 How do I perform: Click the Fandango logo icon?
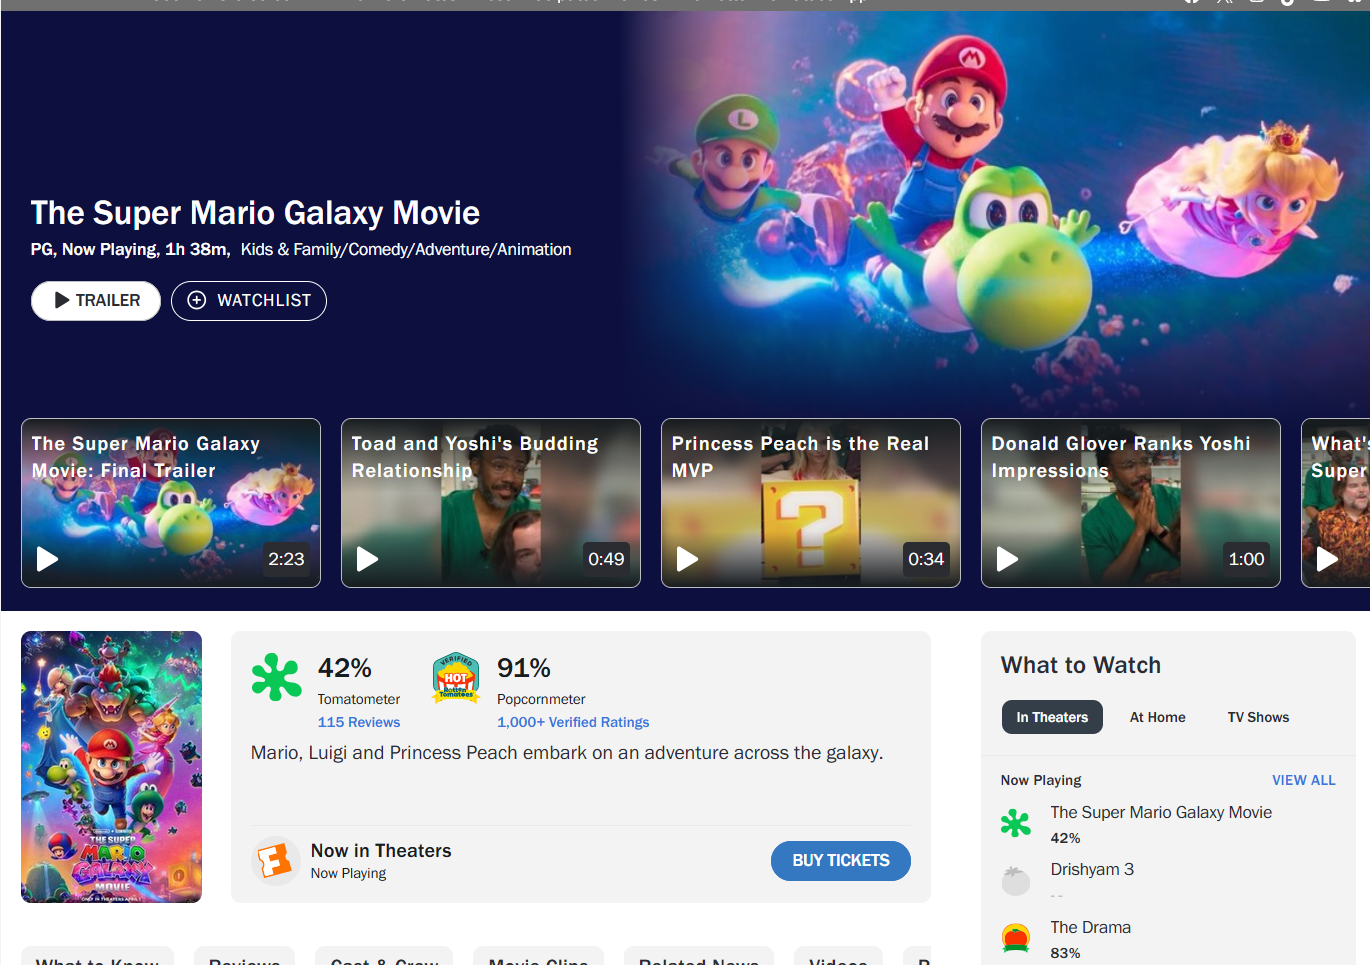275,860
